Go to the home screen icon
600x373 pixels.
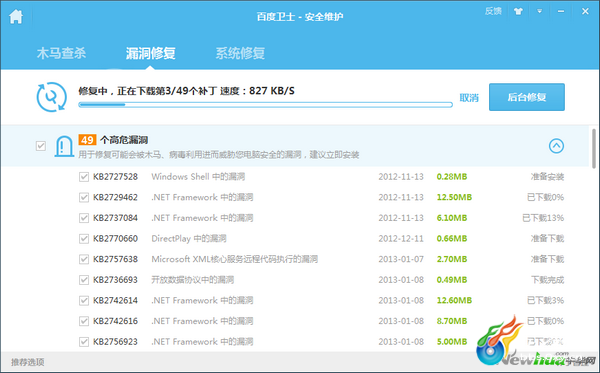point(16,16)
